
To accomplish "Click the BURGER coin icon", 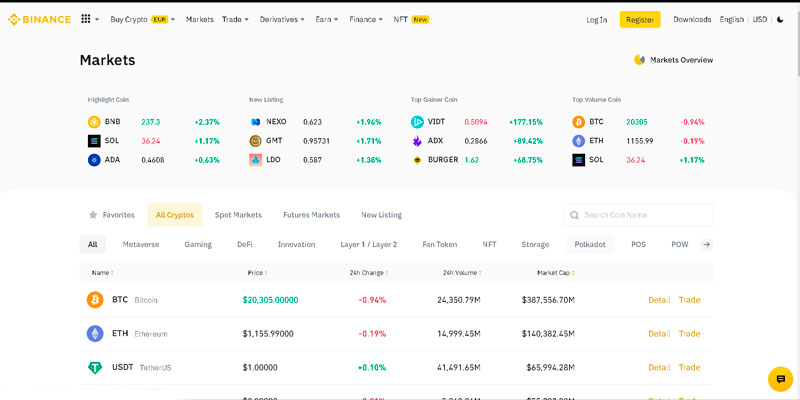I will (417, 160).
